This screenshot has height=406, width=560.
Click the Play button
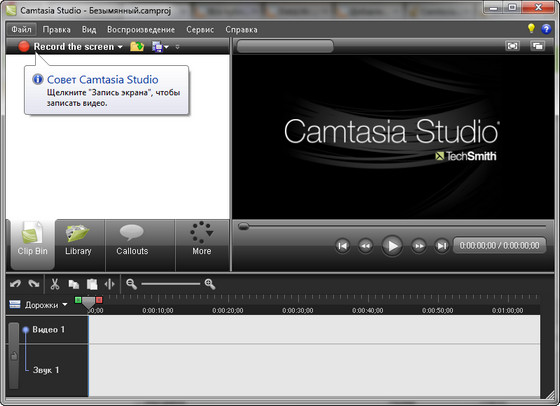[392, 246]
